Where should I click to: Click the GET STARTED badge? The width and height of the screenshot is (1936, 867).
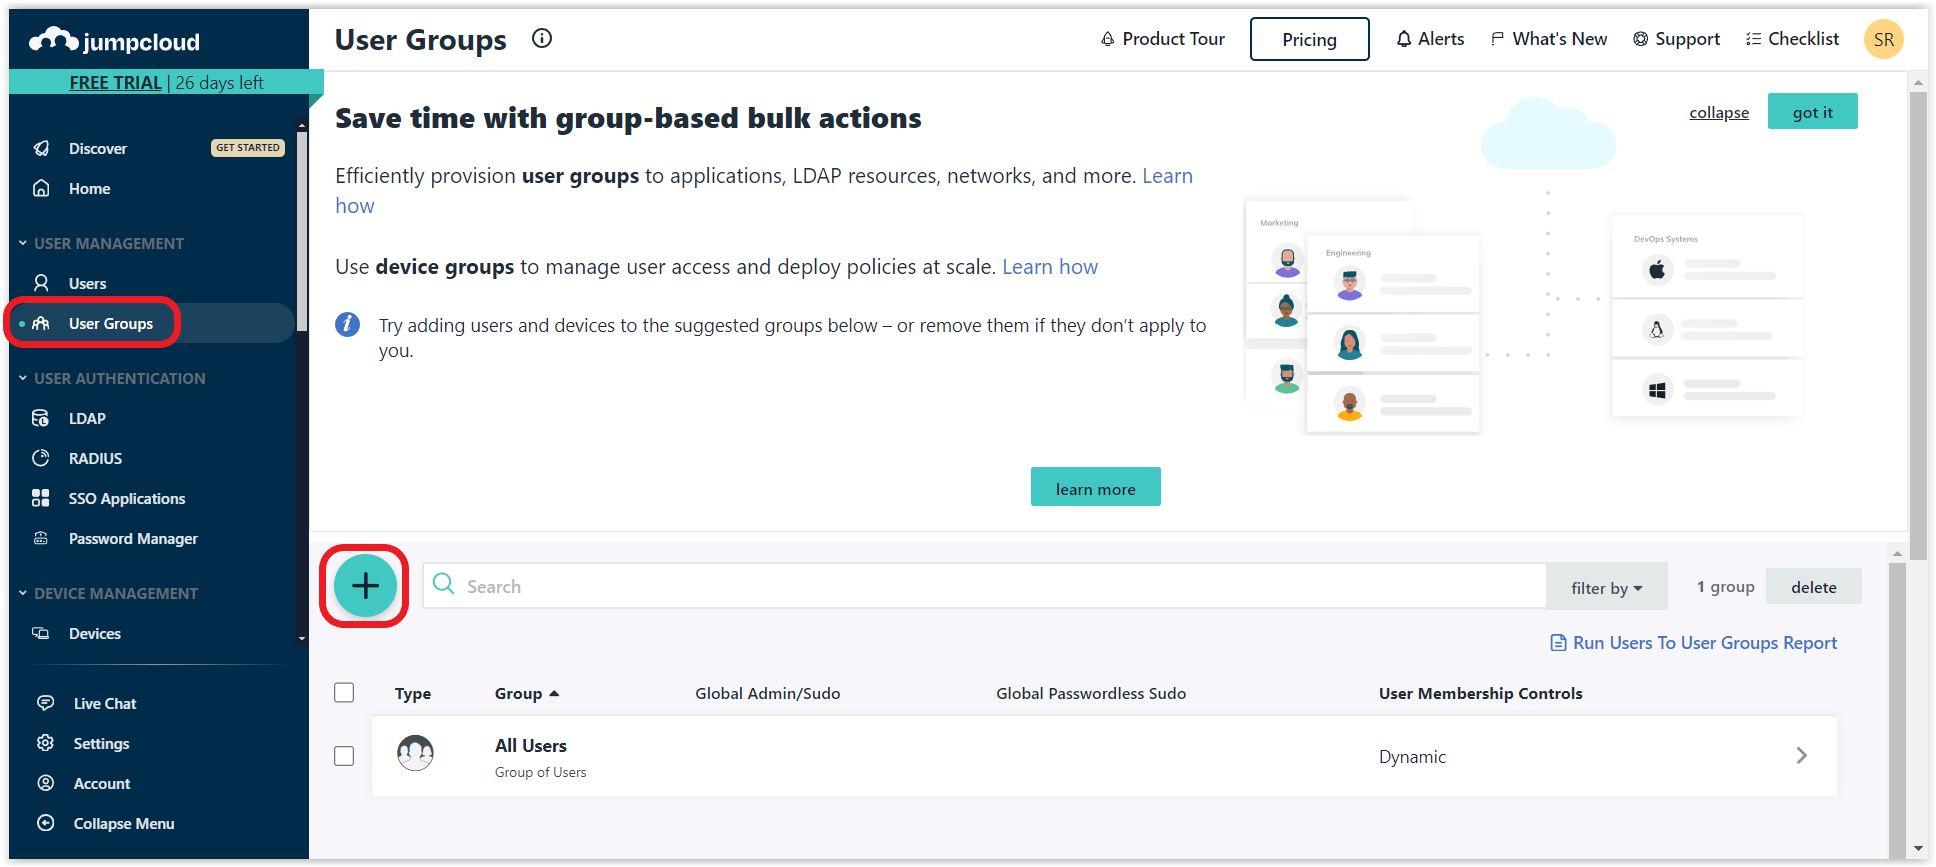[x=248, y=147]
